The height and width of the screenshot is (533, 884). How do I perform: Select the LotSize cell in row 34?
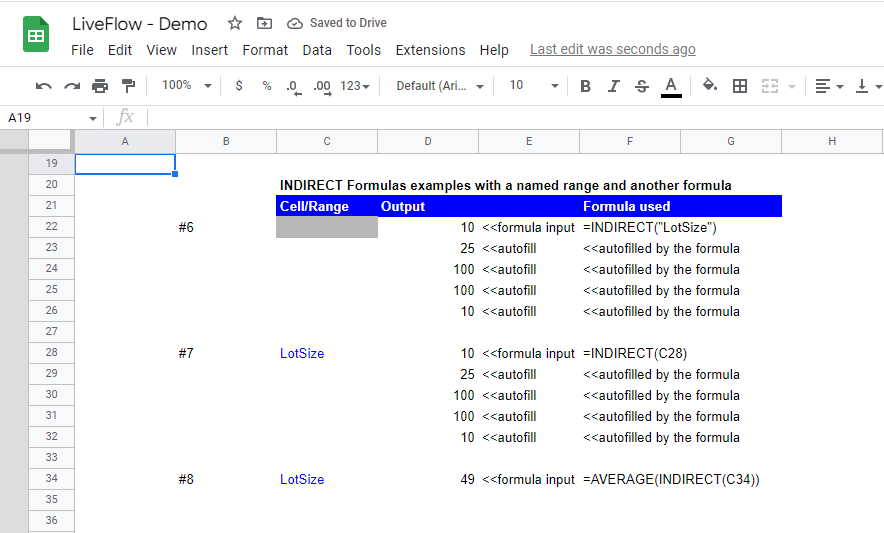tap(327, 479)
